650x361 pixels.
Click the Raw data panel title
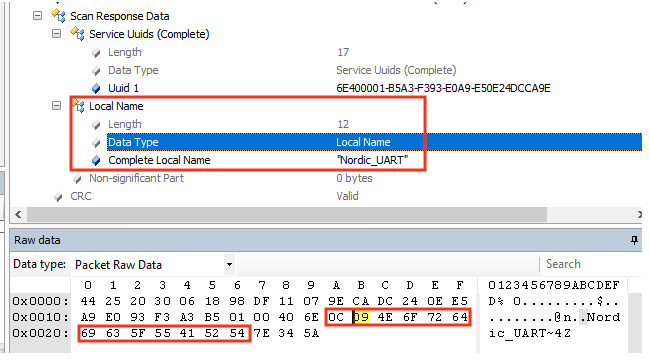pyautogui.click(x=37, y=240)
